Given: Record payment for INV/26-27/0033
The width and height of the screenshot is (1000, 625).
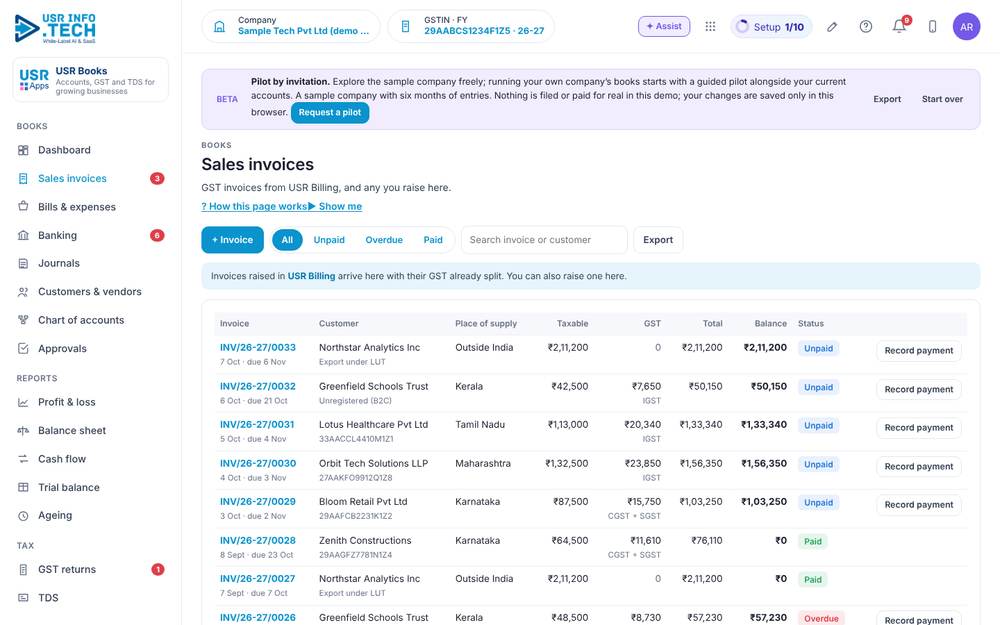Looking at the screenshot, I should (x=918, y=351).
